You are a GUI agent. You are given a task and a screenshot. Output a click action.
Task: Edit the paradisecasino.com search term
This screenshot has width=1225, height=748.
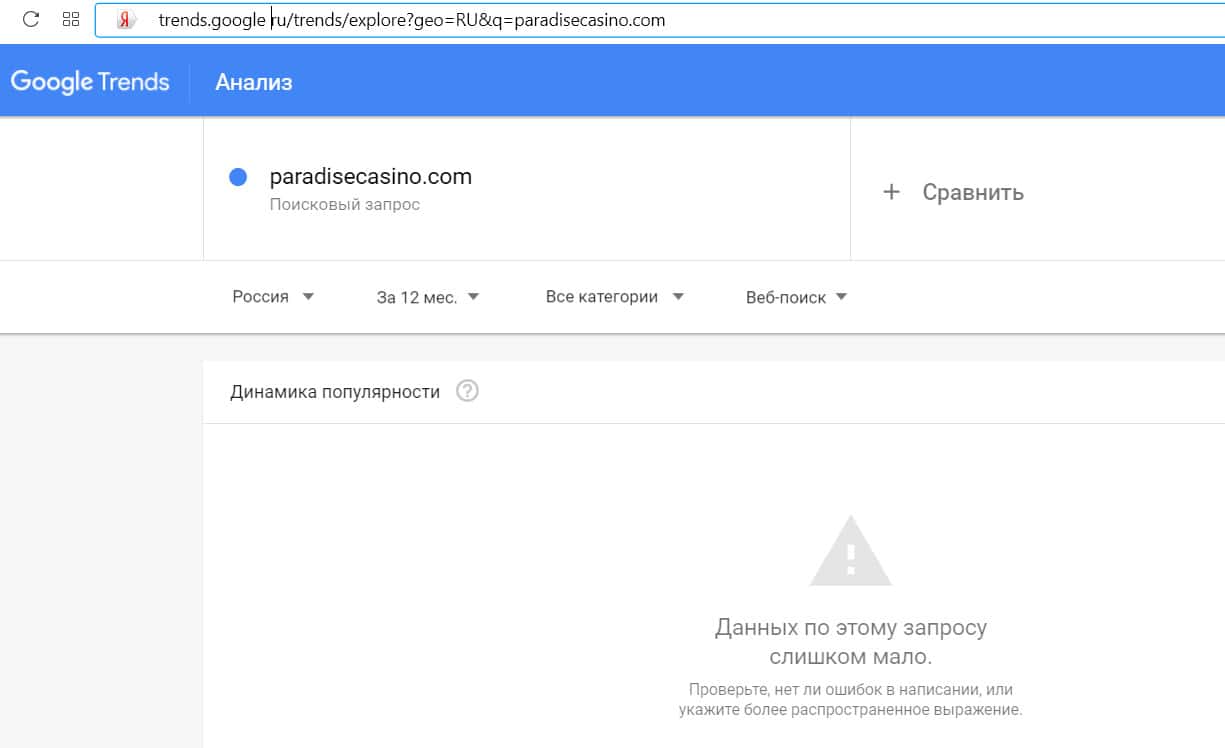371,177
